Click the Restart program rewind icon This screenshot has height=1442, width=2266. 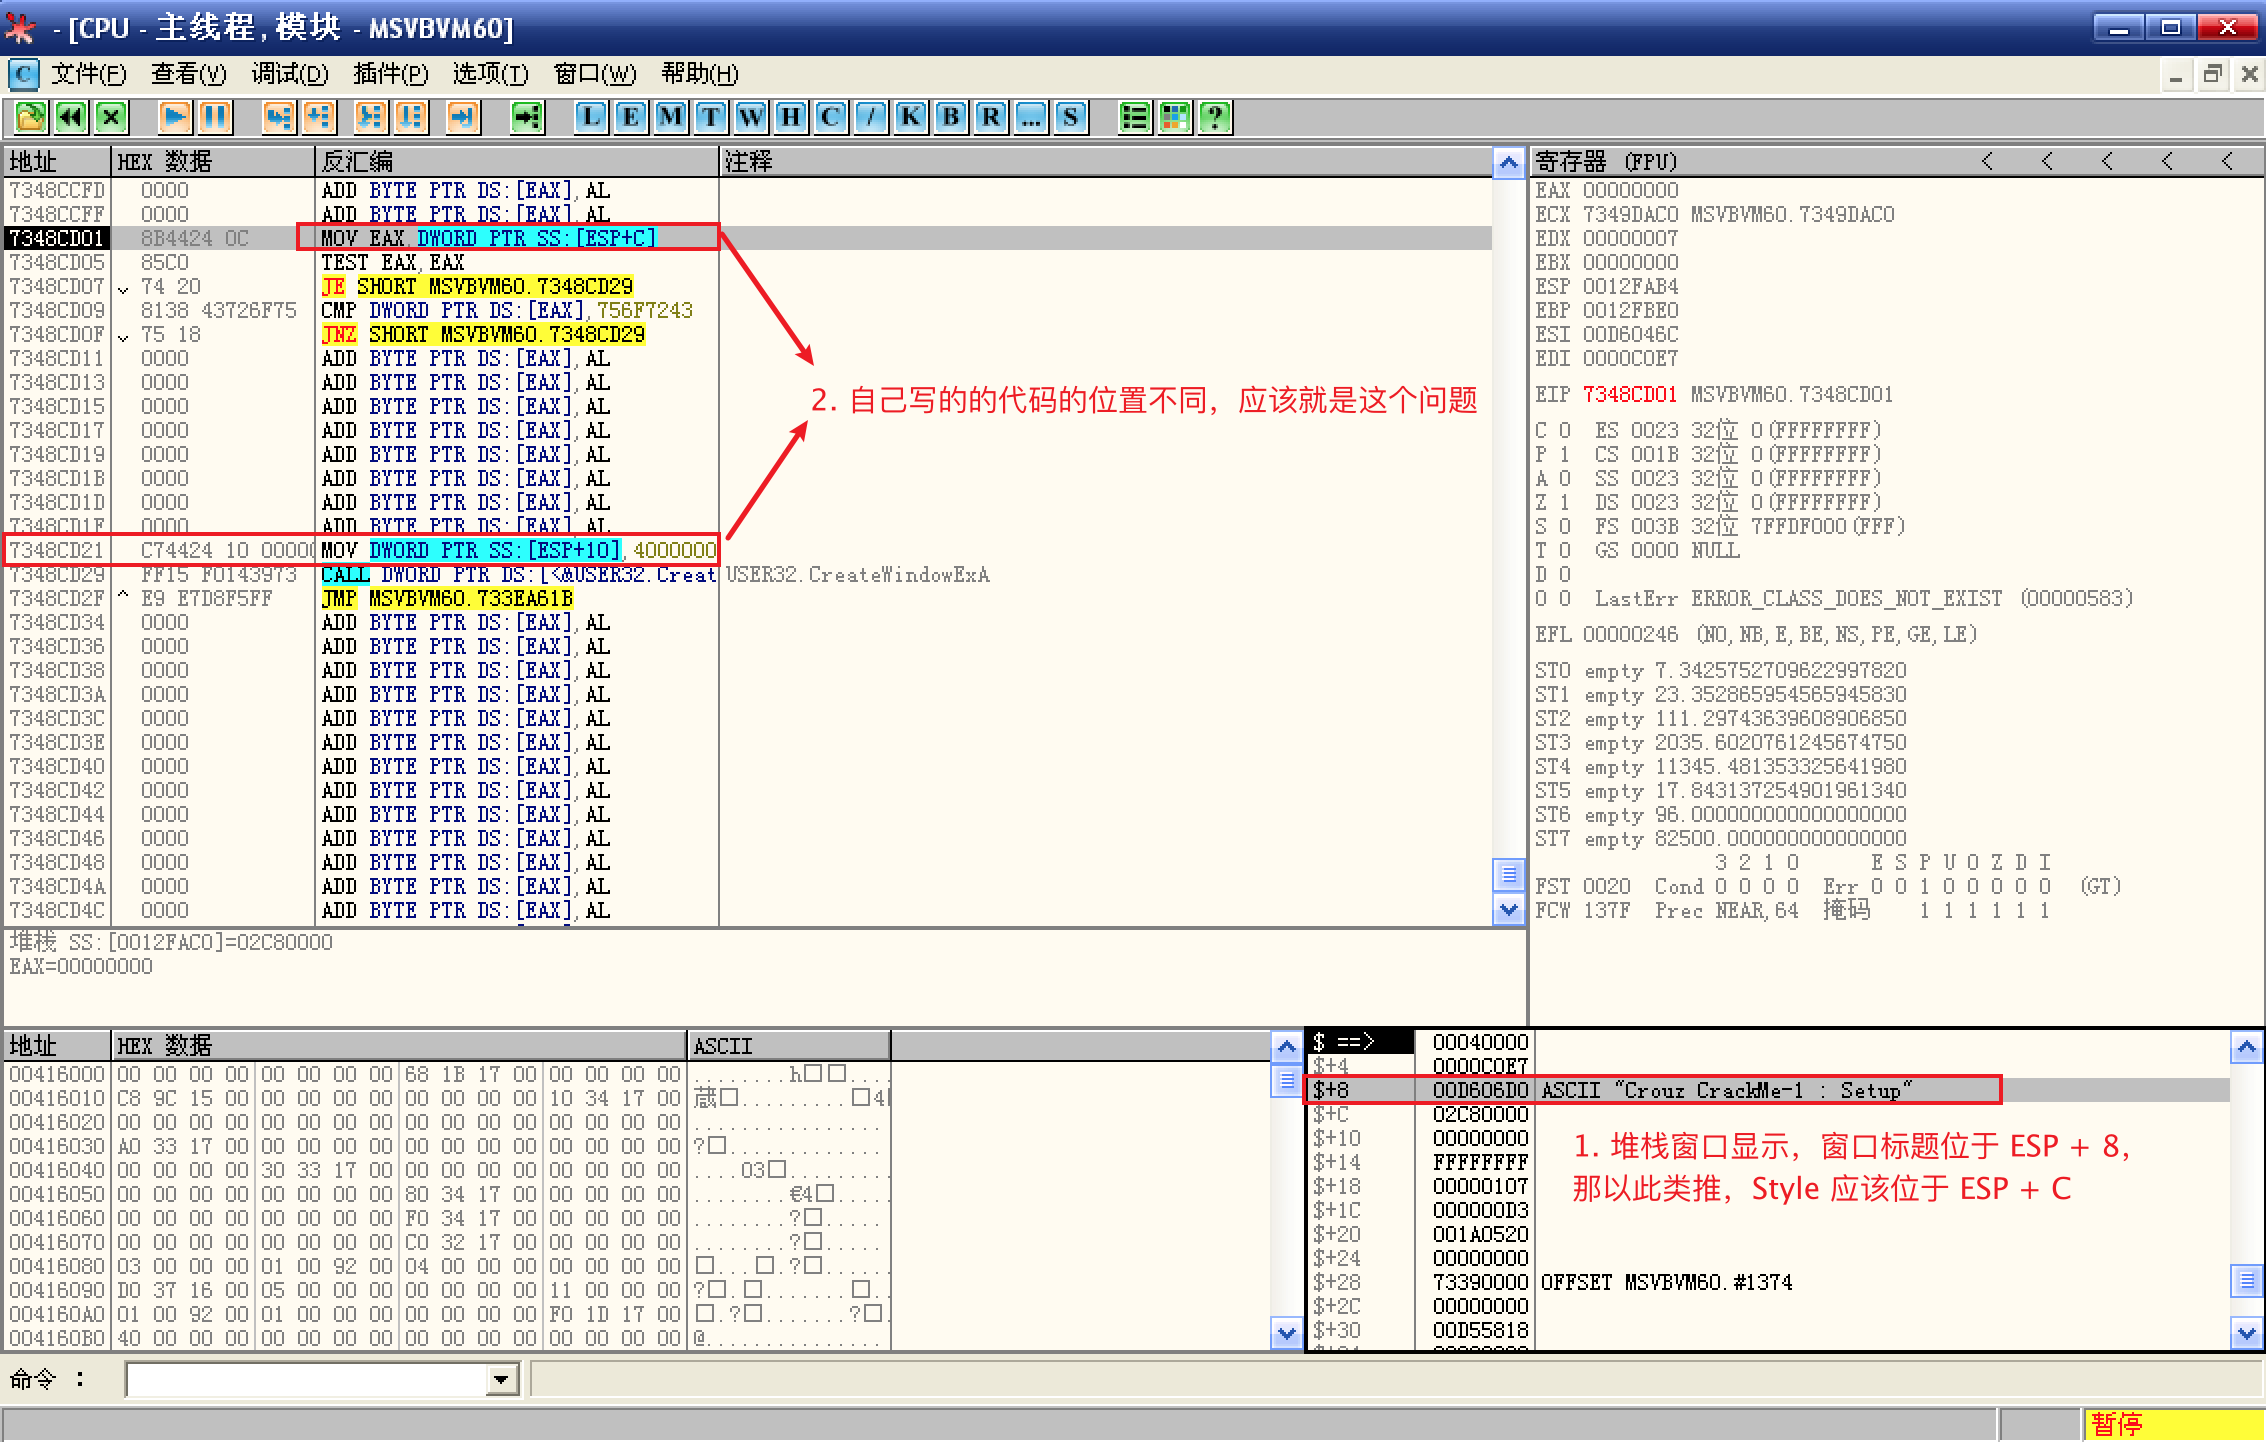tap(71, 117)
